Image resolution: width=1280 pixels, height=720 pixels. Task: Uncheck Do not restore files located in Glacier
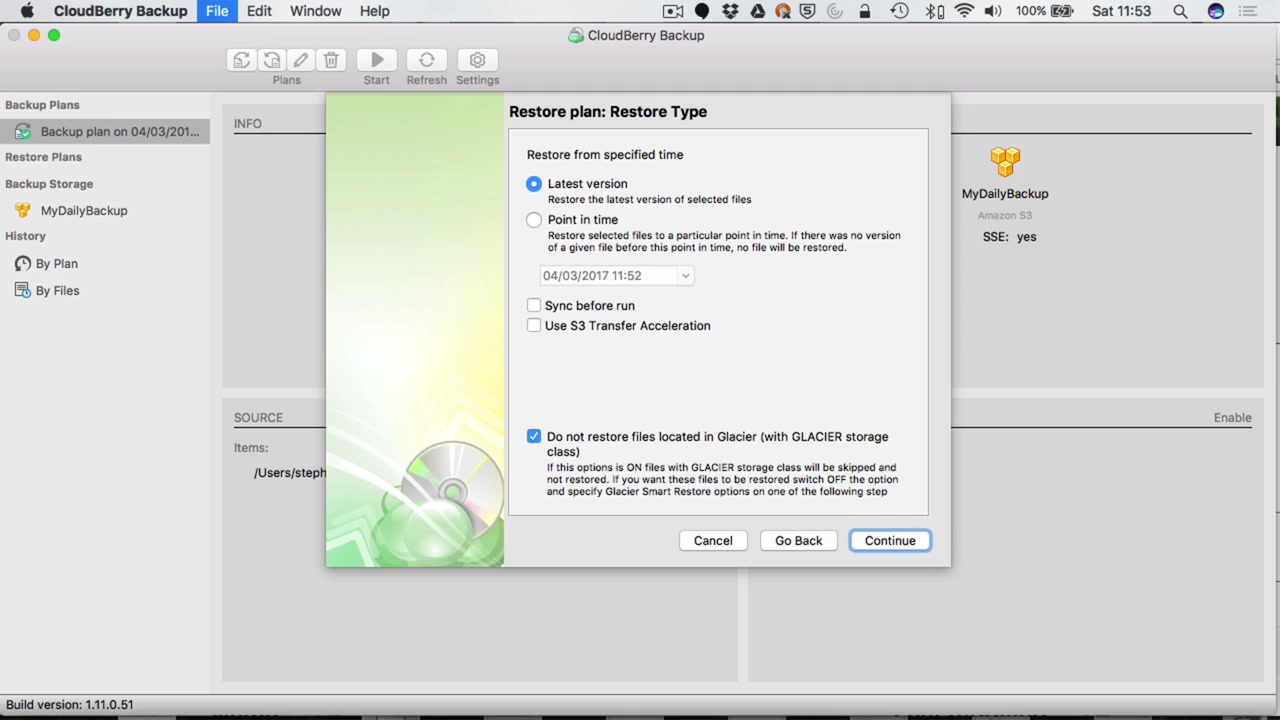534,436
